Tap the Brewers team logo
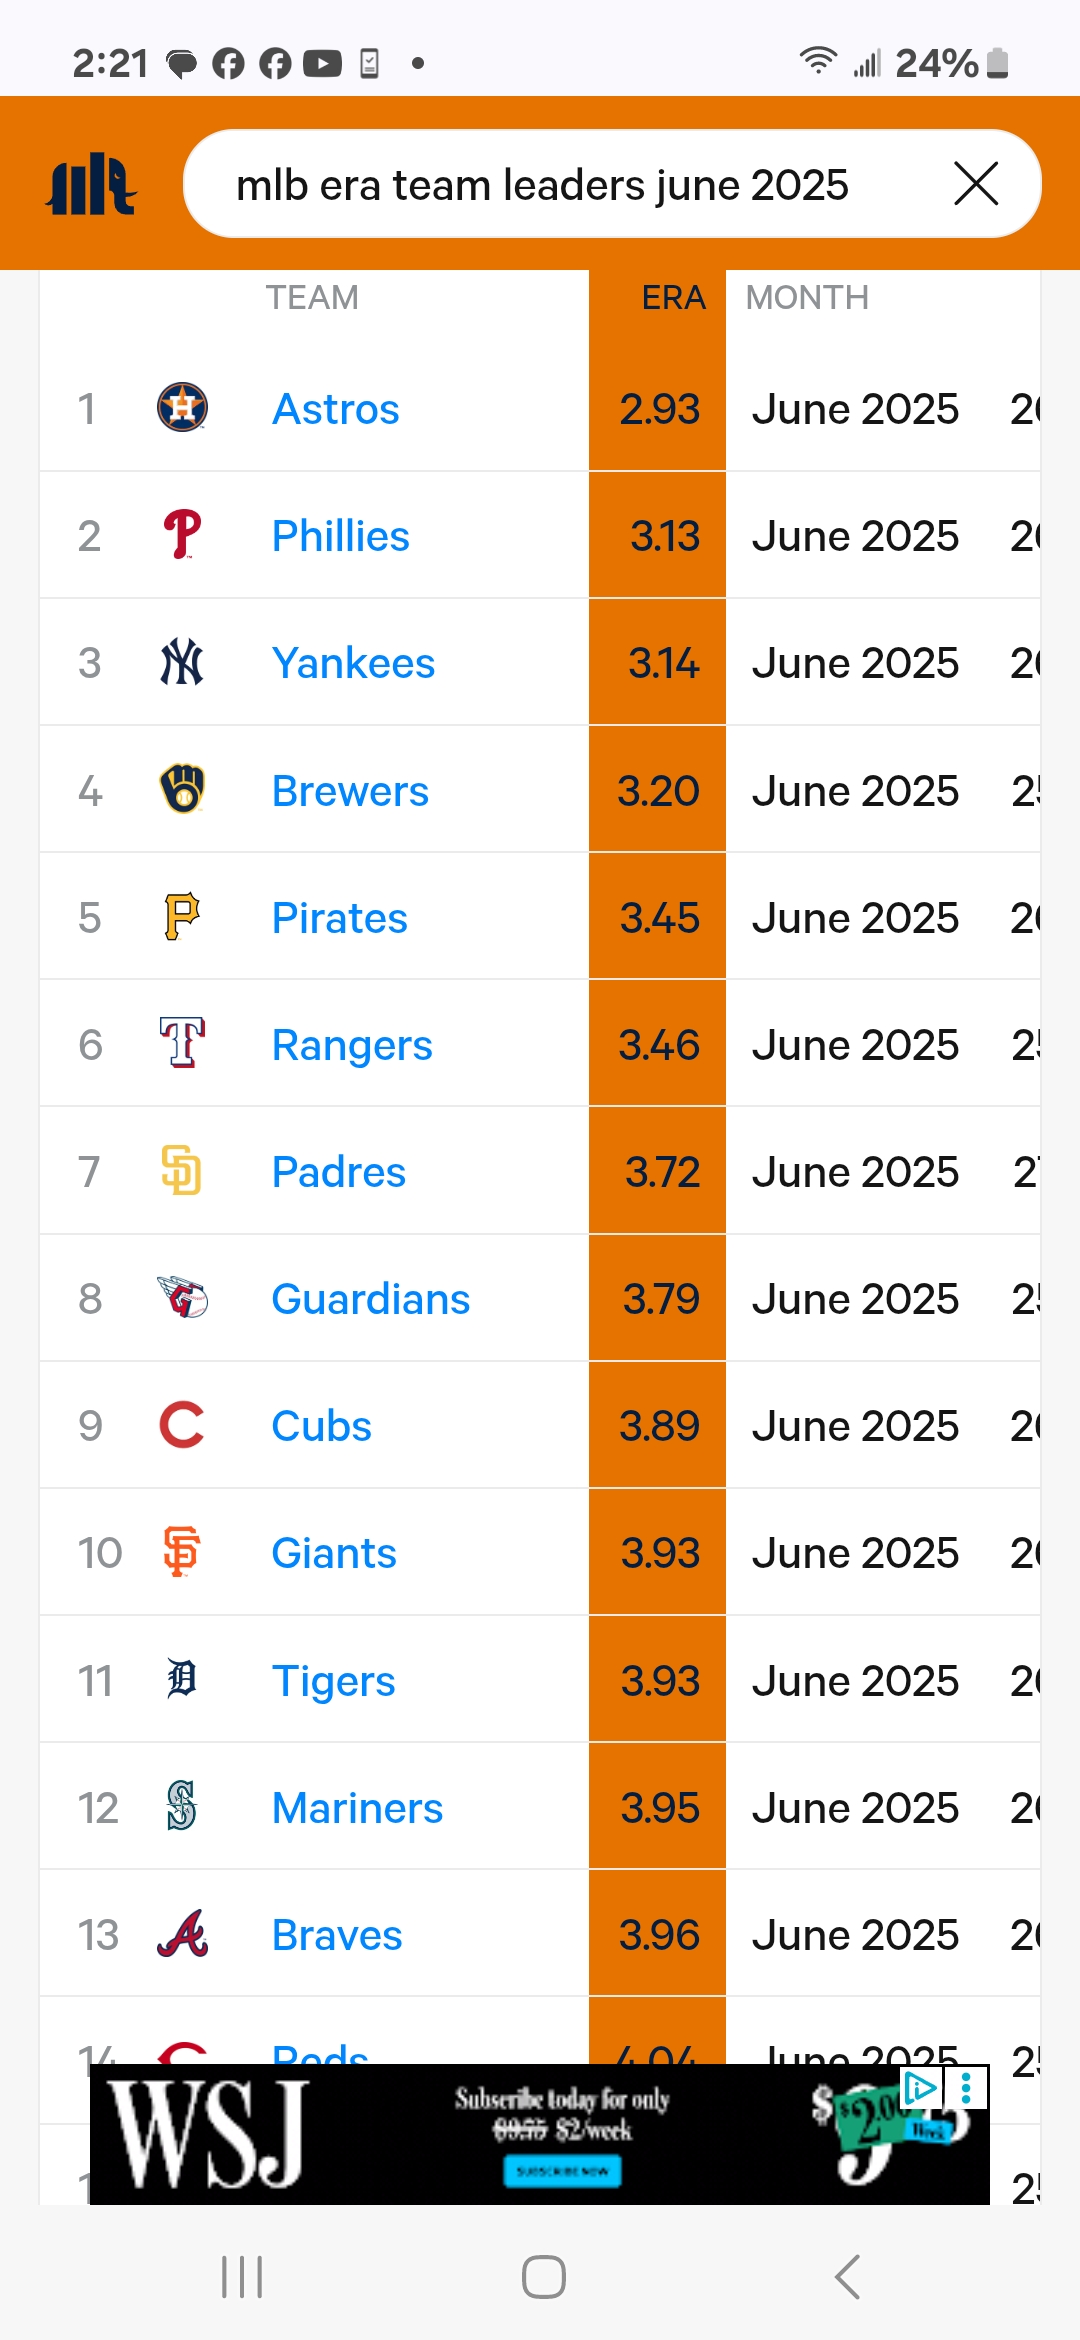Image resolution: width=1080 pixels, height=2340 pixels. [182, 790]
